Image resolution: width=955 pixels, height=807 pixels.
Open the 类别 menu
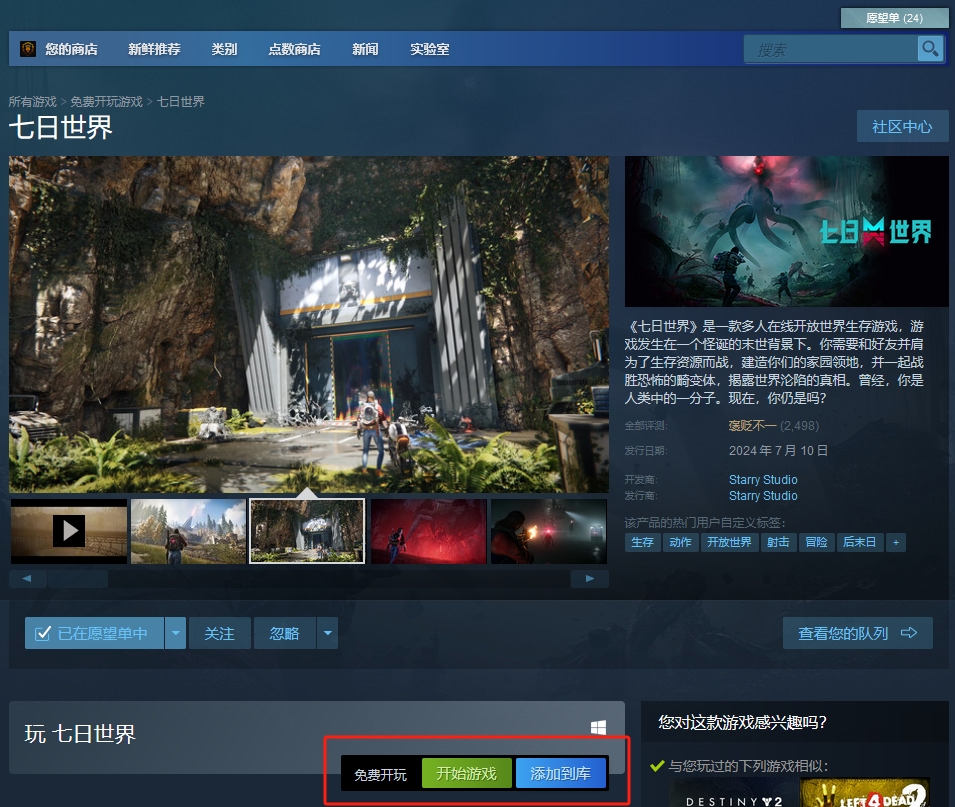click(x=224, y=49)
